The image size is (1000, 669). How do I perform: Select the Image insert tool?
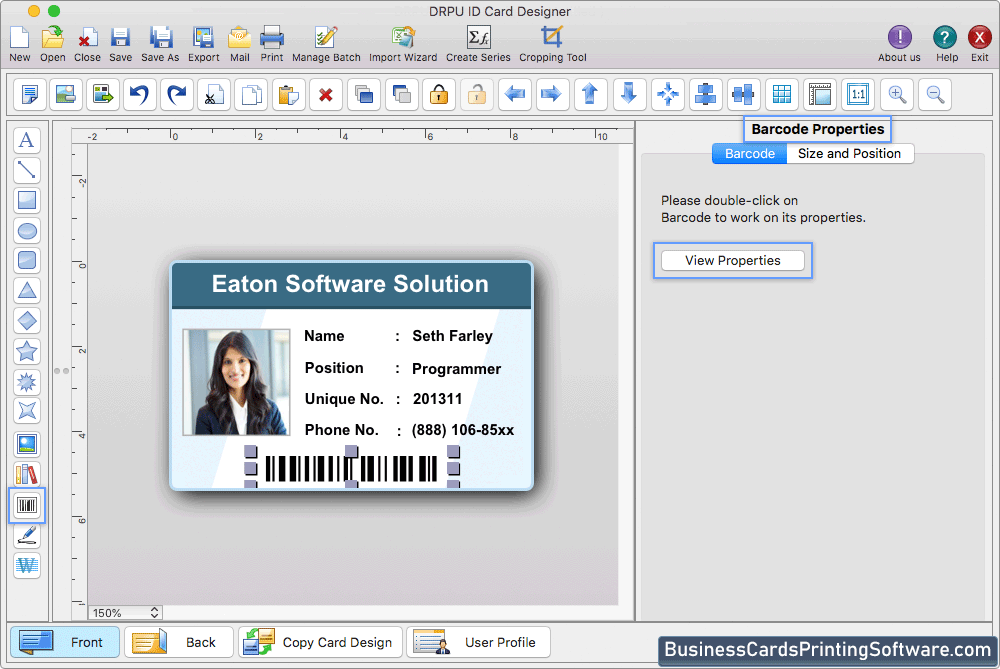point(27,444)
